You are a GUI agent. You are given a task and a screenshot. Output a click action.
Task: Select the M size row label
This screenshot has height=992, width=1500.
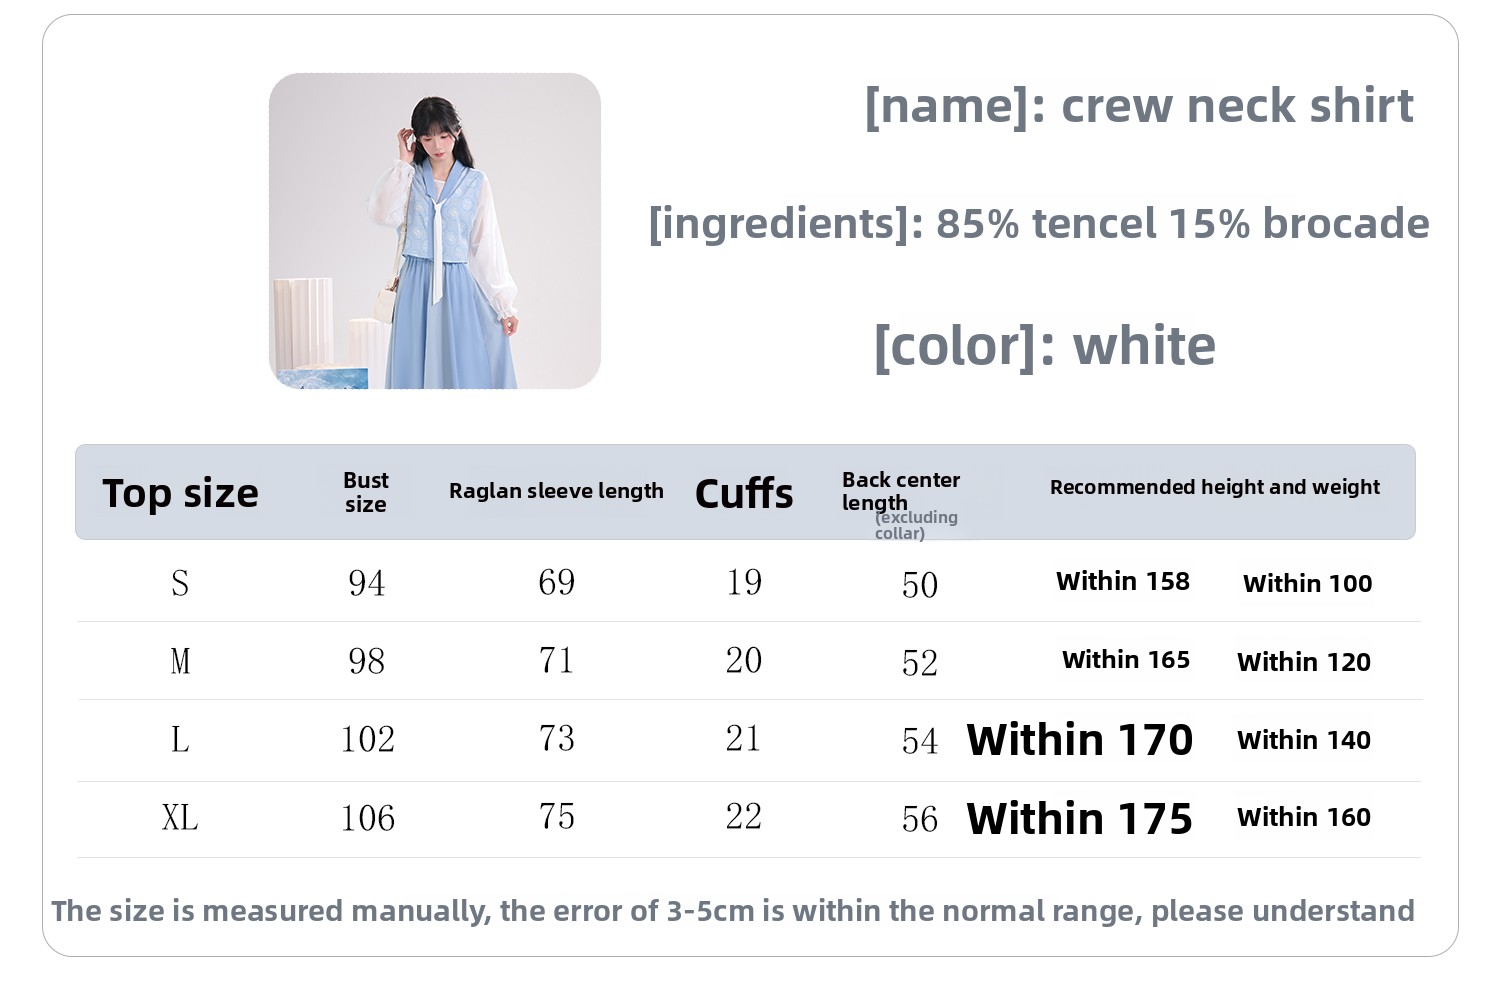pyautogui.click(x=180, y=661)
